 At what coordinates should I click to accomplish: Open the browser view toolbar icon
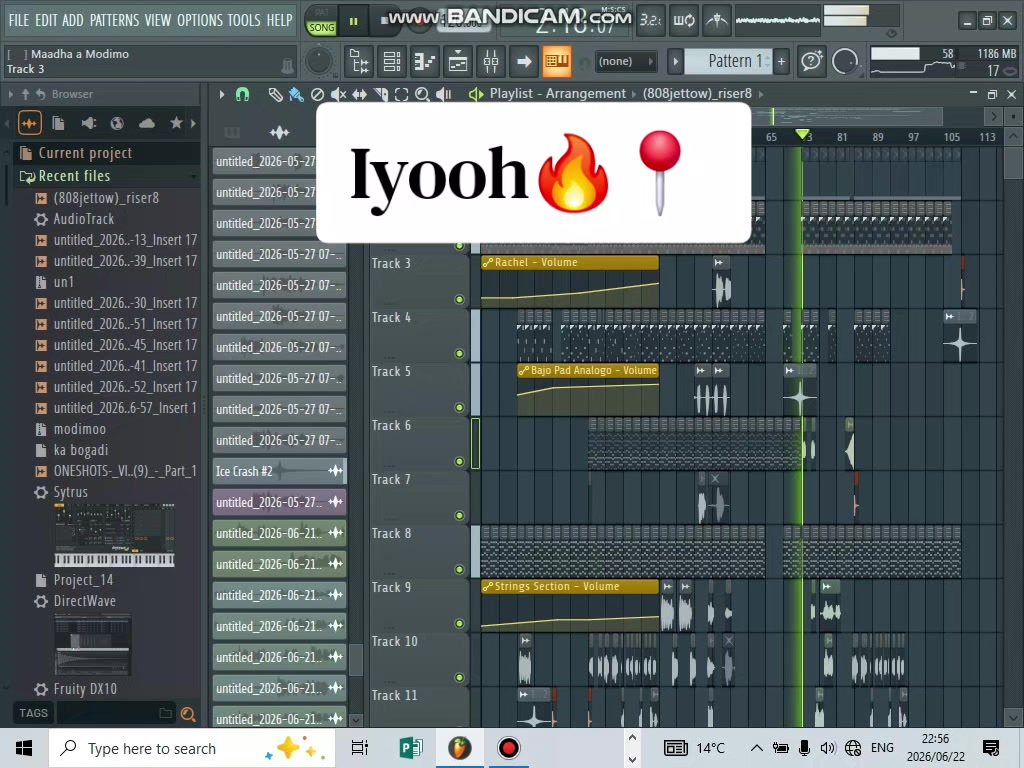(358, 61)
